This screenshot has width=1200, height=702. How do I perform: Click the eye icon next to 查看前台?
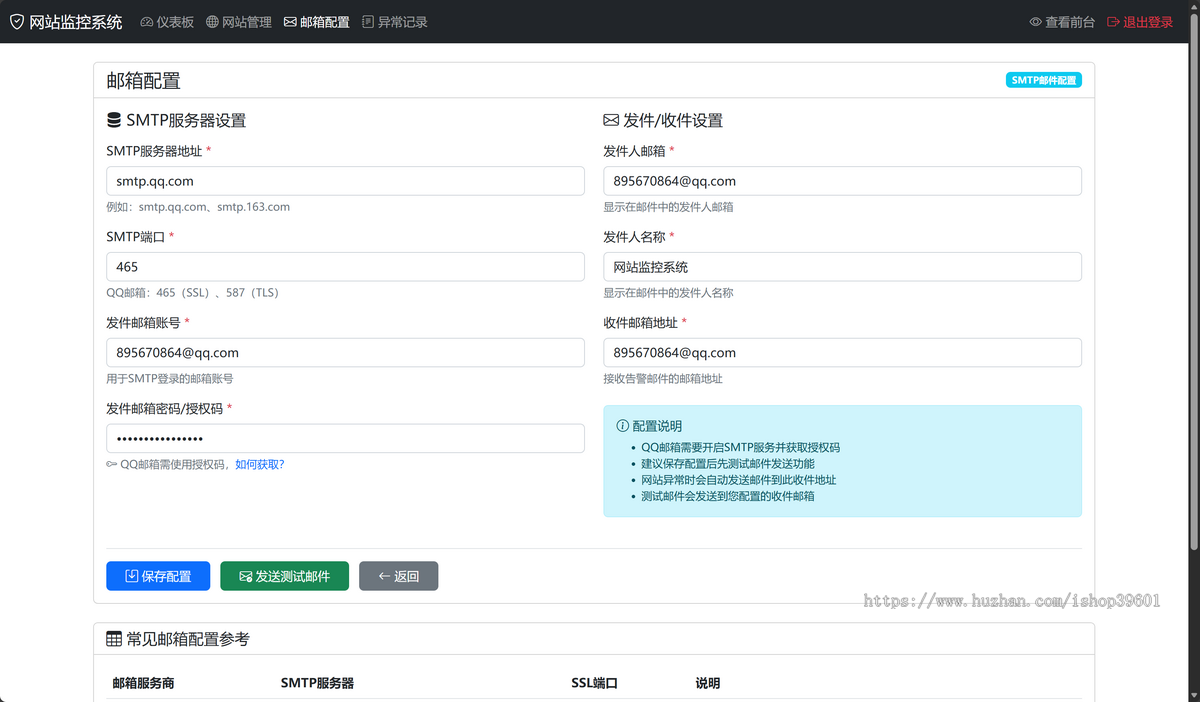tap(1037, 20)
